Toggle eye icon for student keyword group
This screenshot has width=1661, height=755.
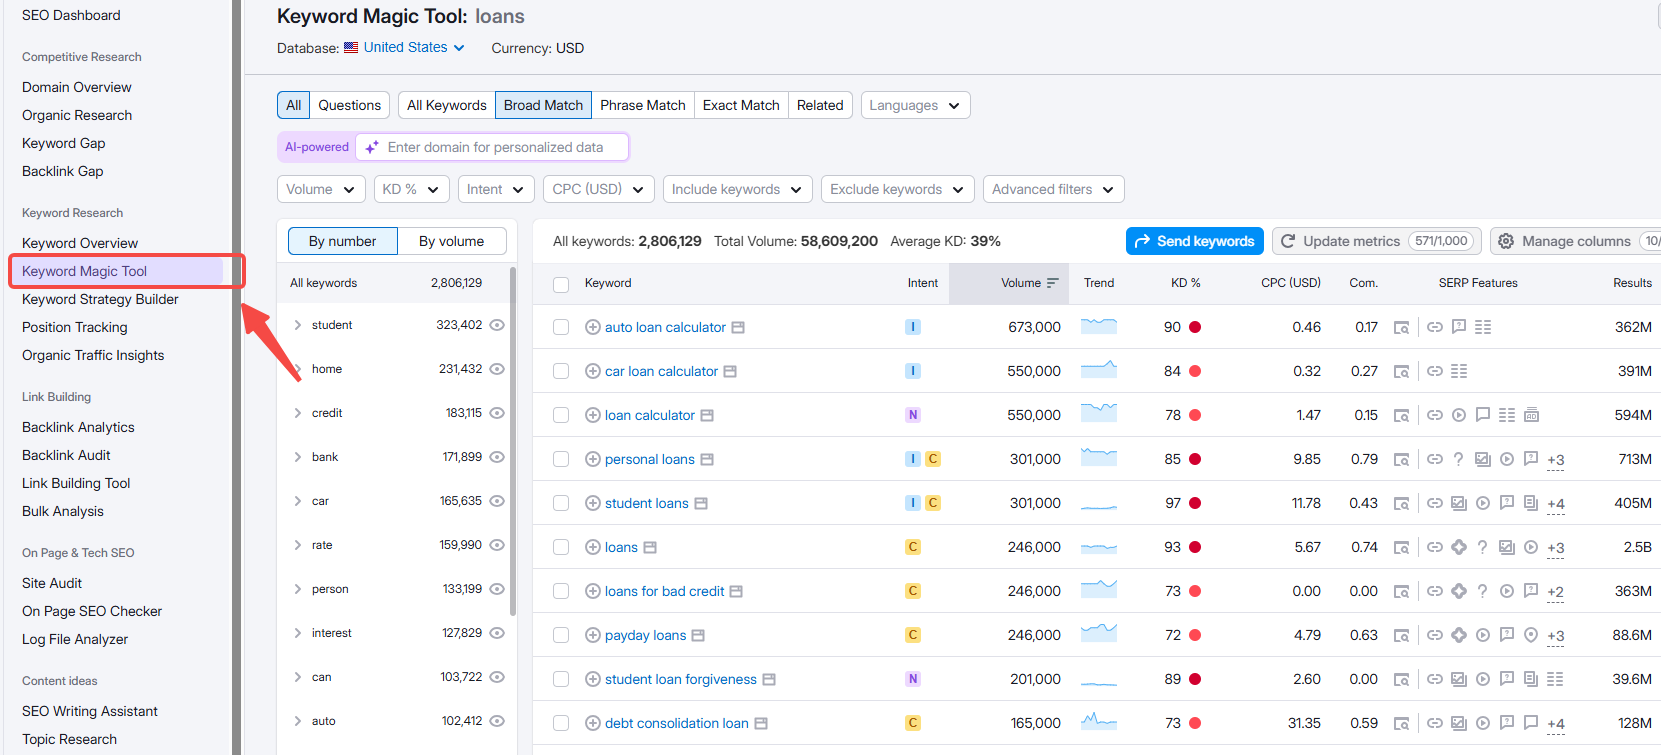tap(497, 325)
